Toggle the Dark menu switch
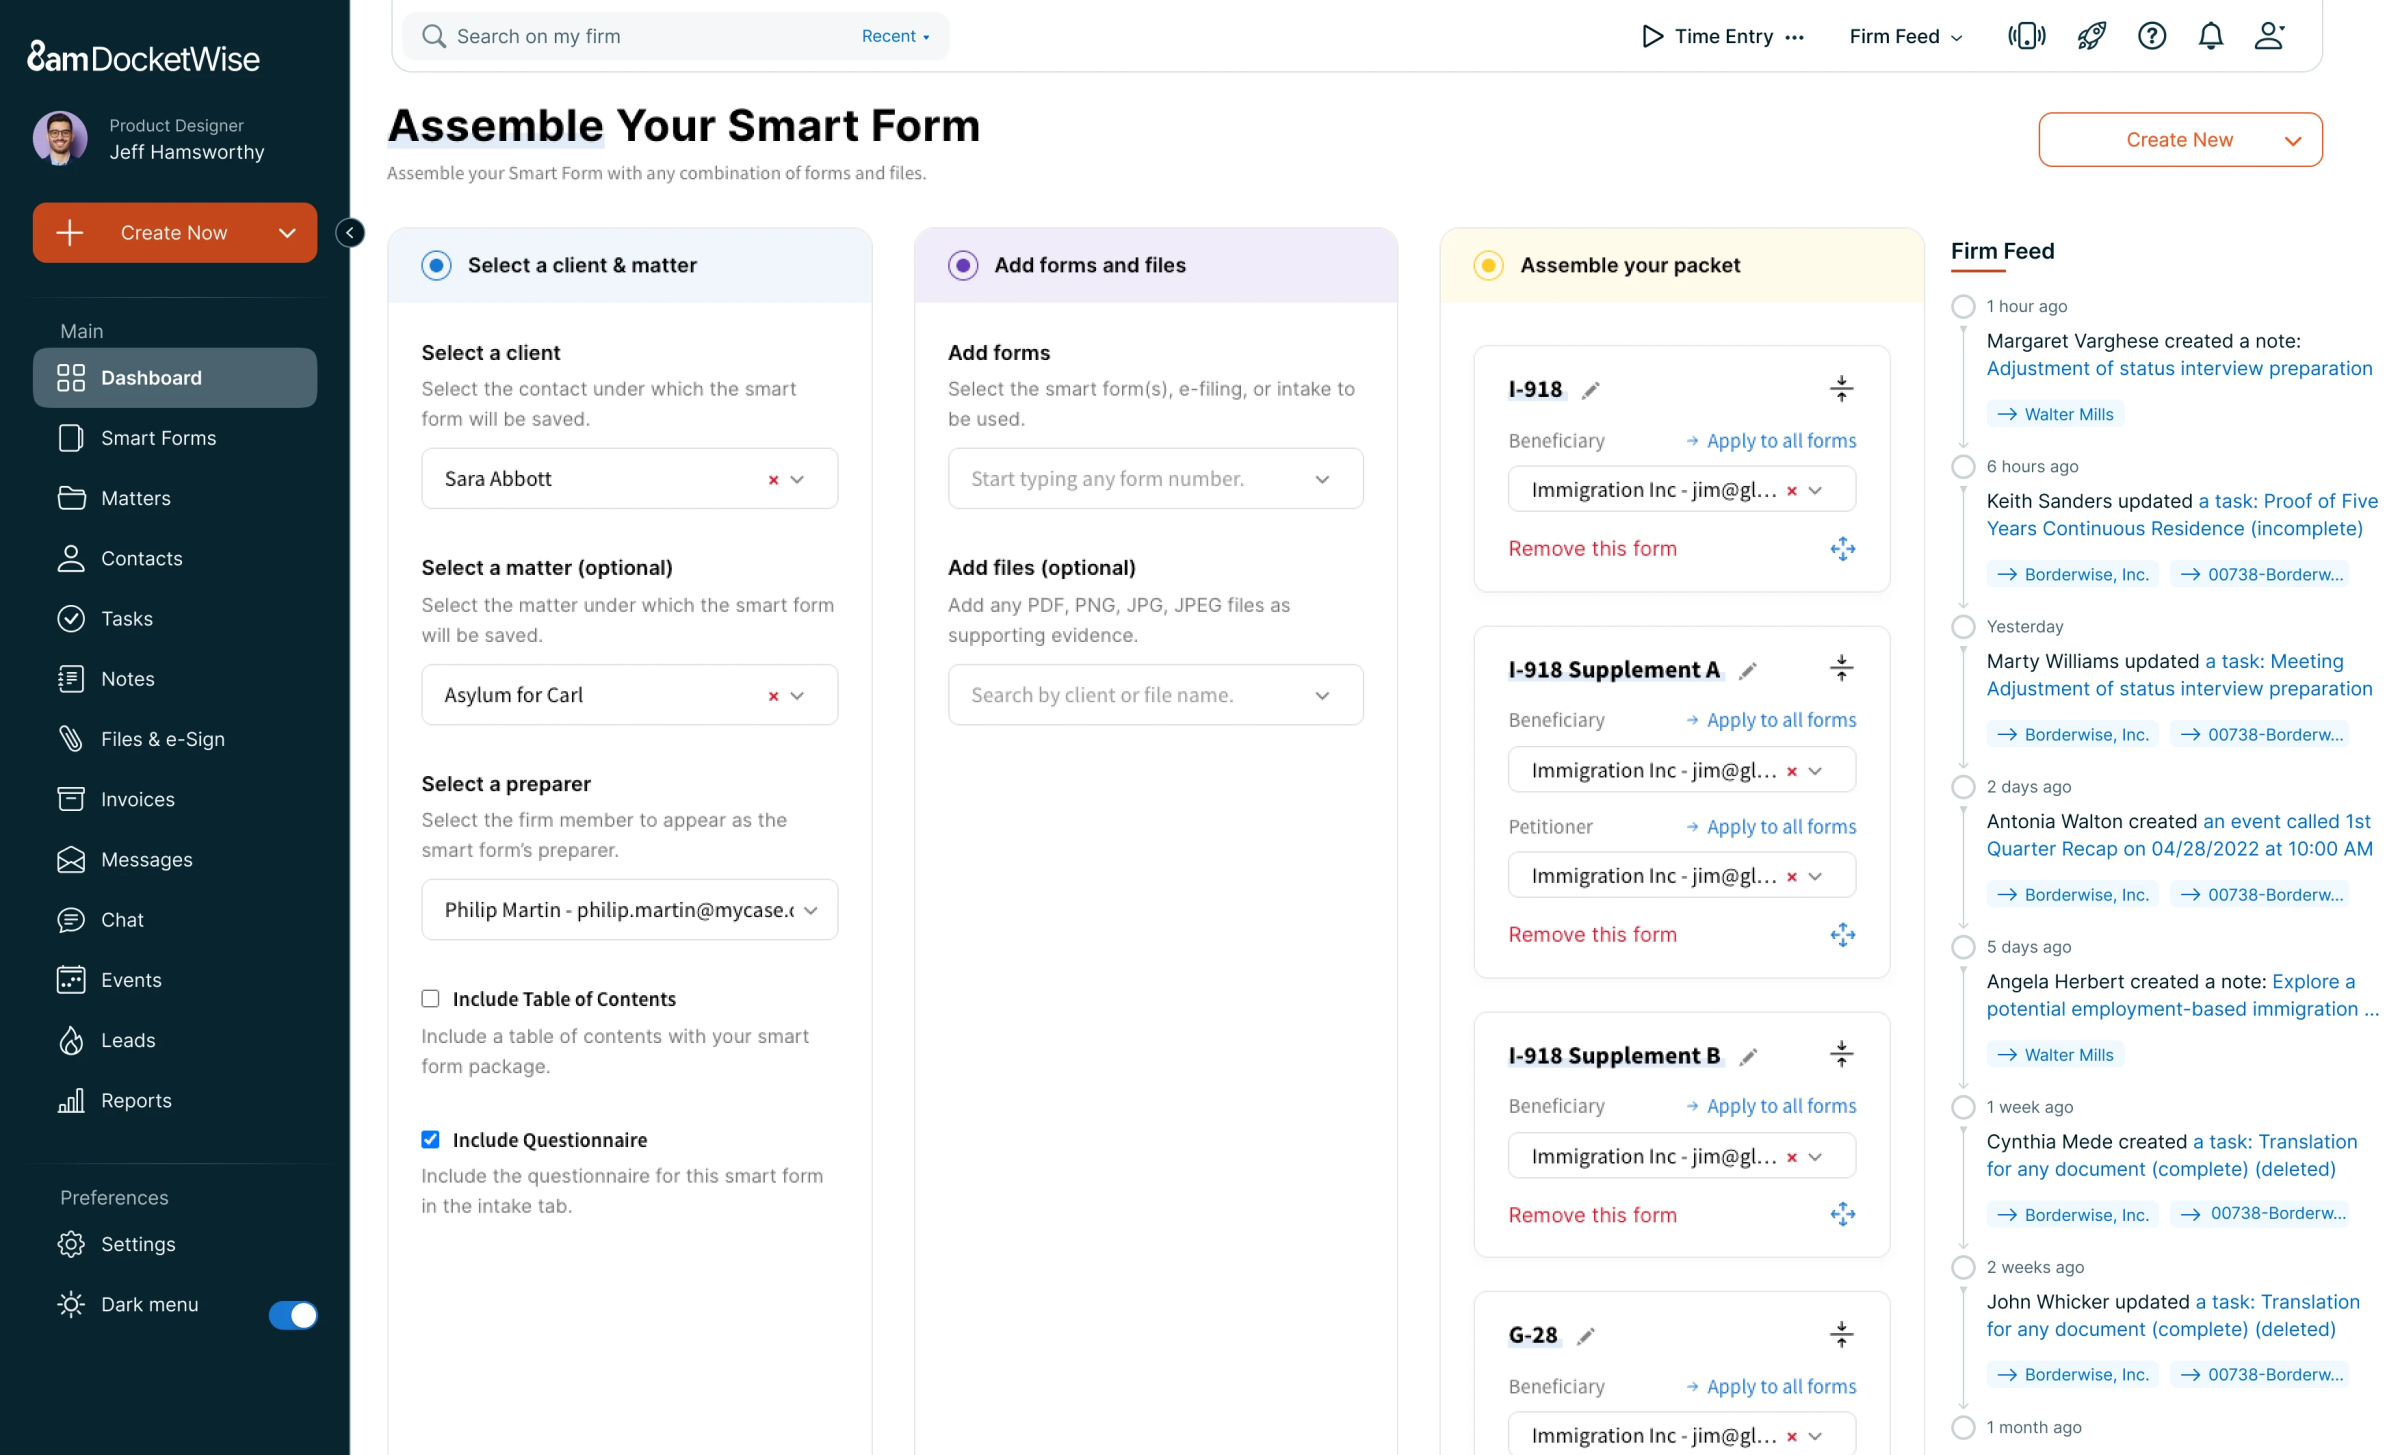 293,1314
